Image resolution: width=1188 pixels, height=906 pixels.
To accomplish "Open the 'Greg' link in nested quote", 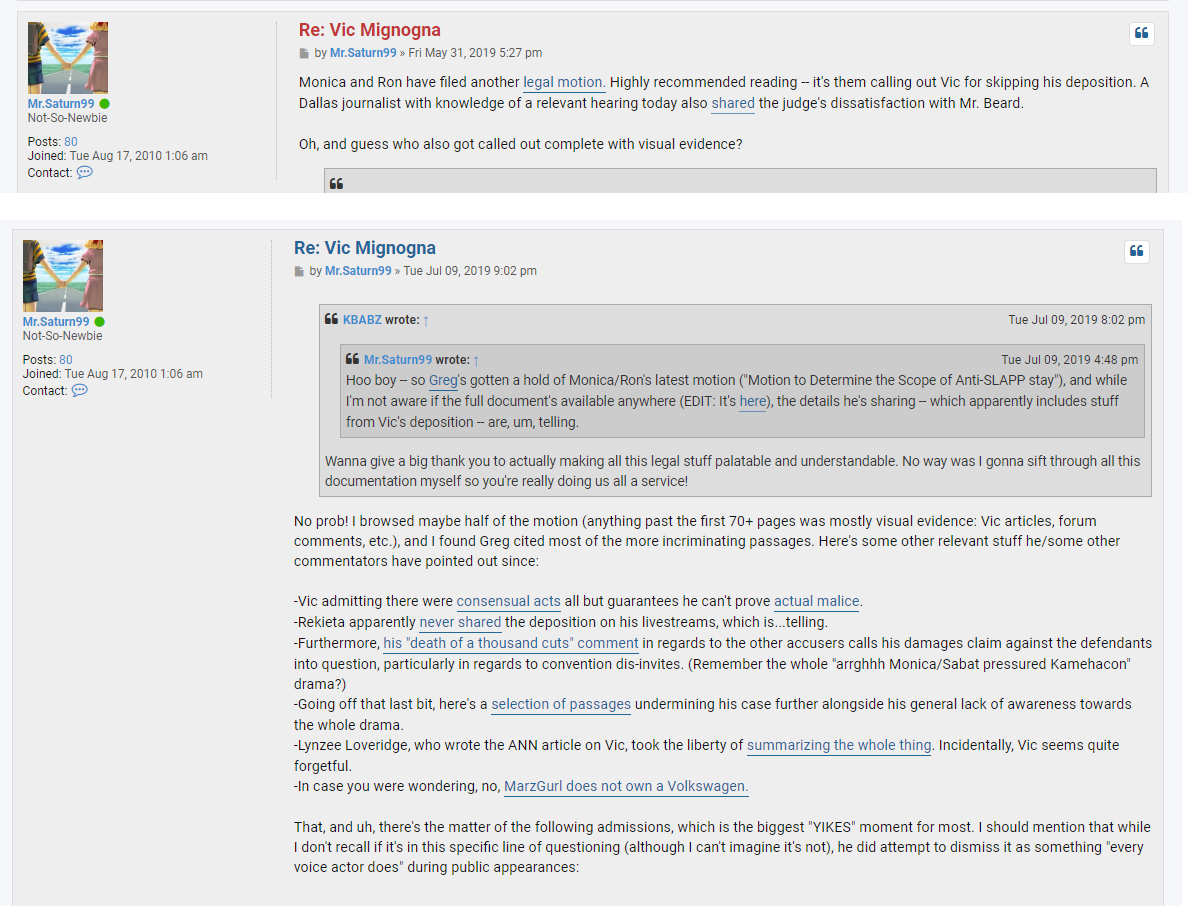I will 443,380.
